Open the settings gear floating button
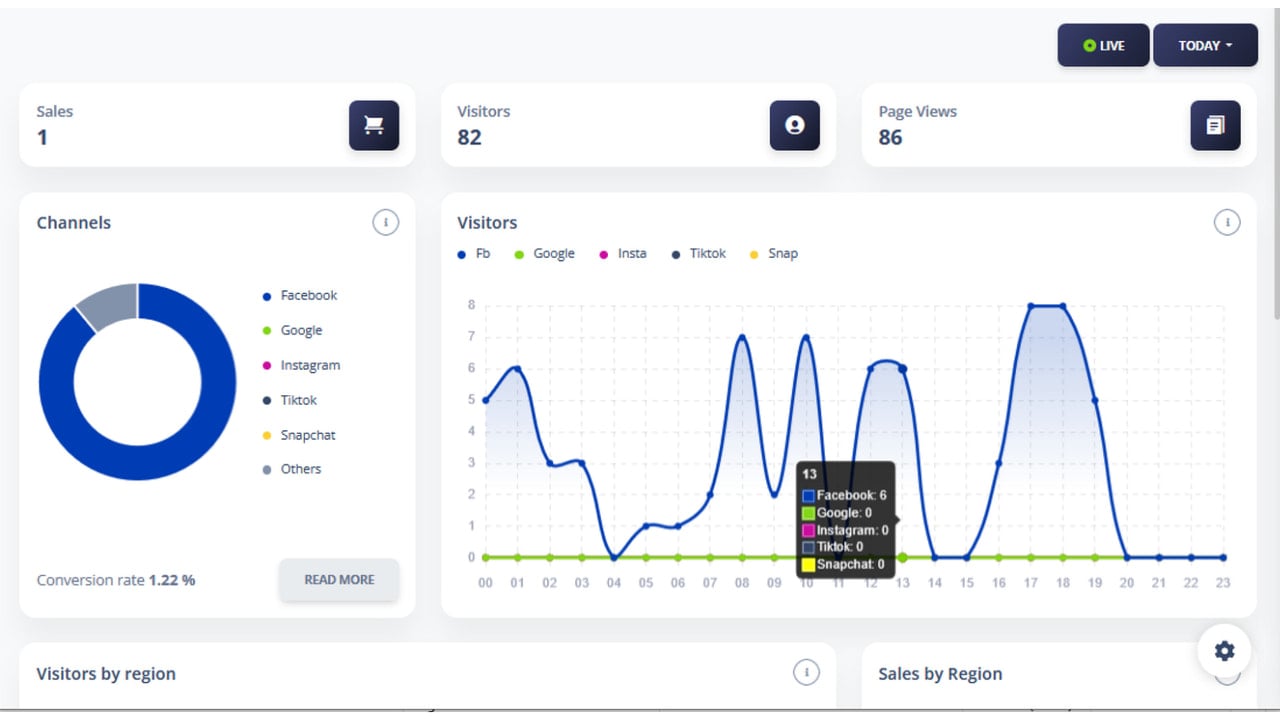Screen dimensions: 1280x720 (1225, 651)
